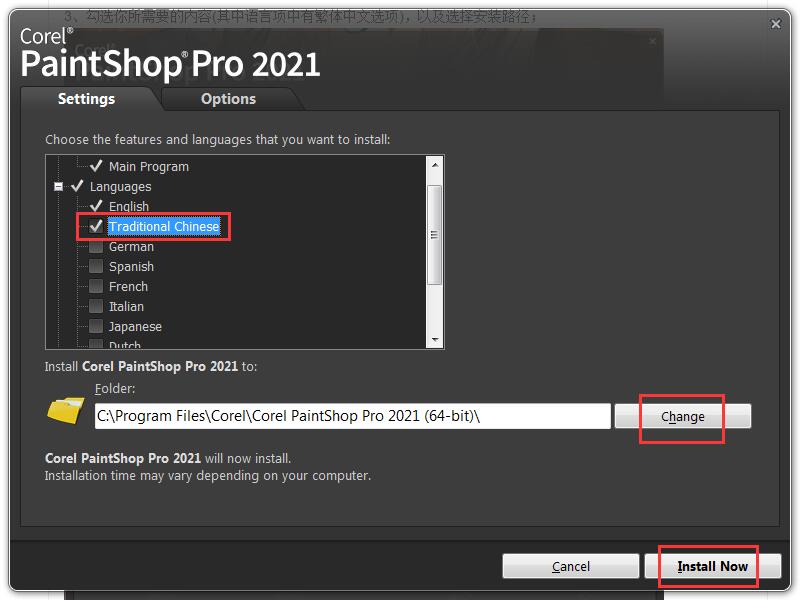The width and height of the screenshot is (800, 600).
Task: Toggle the Traditional Chinese checkbox
Action: pyautogui.click(x=96, y=226)
